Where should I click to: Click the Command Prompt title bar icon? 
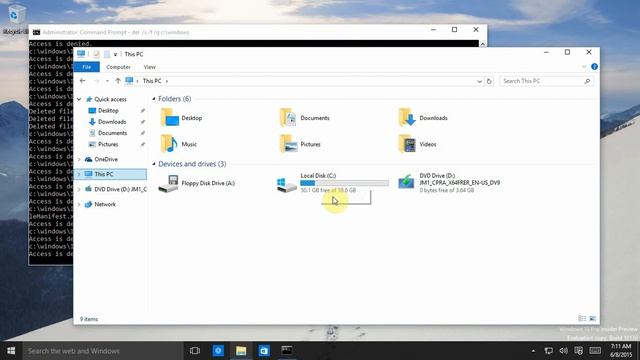pos(36,32)
